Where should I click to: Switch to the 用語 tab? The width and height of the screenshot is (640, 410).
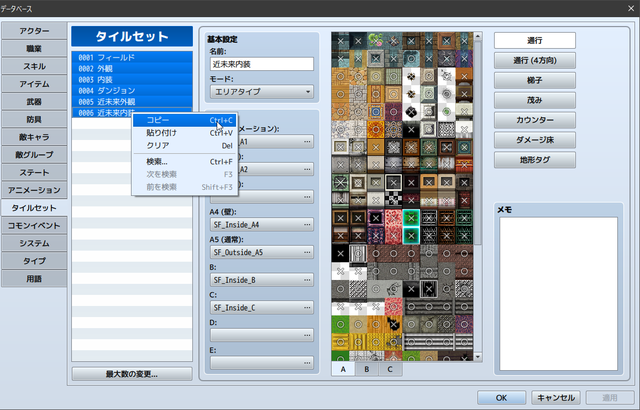tap(34, 279)
